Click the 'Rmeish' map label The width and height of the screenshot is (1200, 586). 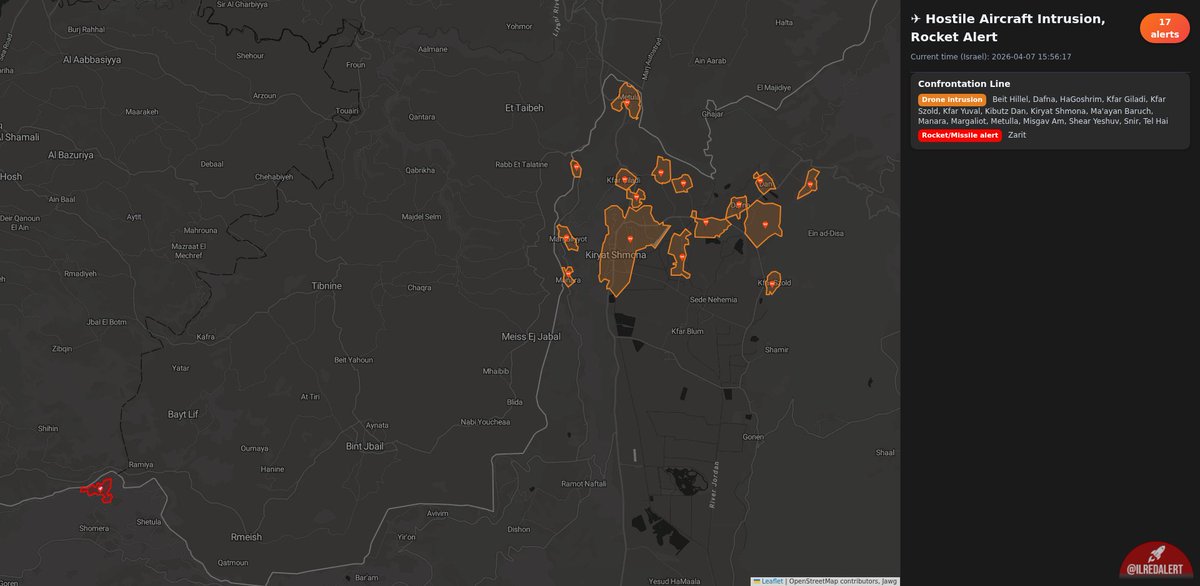245,537
